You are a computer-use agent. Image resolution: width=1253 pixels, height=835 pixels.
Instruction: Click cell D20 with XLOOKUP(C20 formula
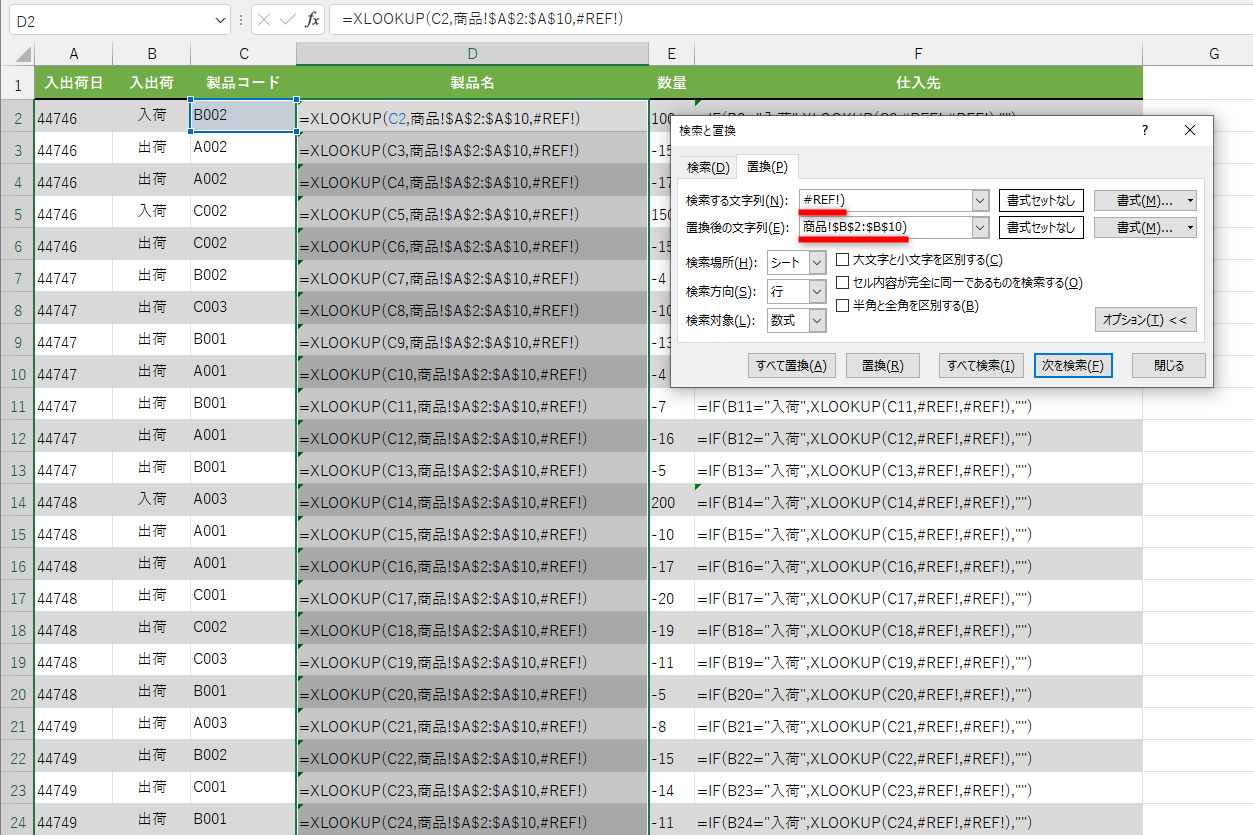point(472,694)
